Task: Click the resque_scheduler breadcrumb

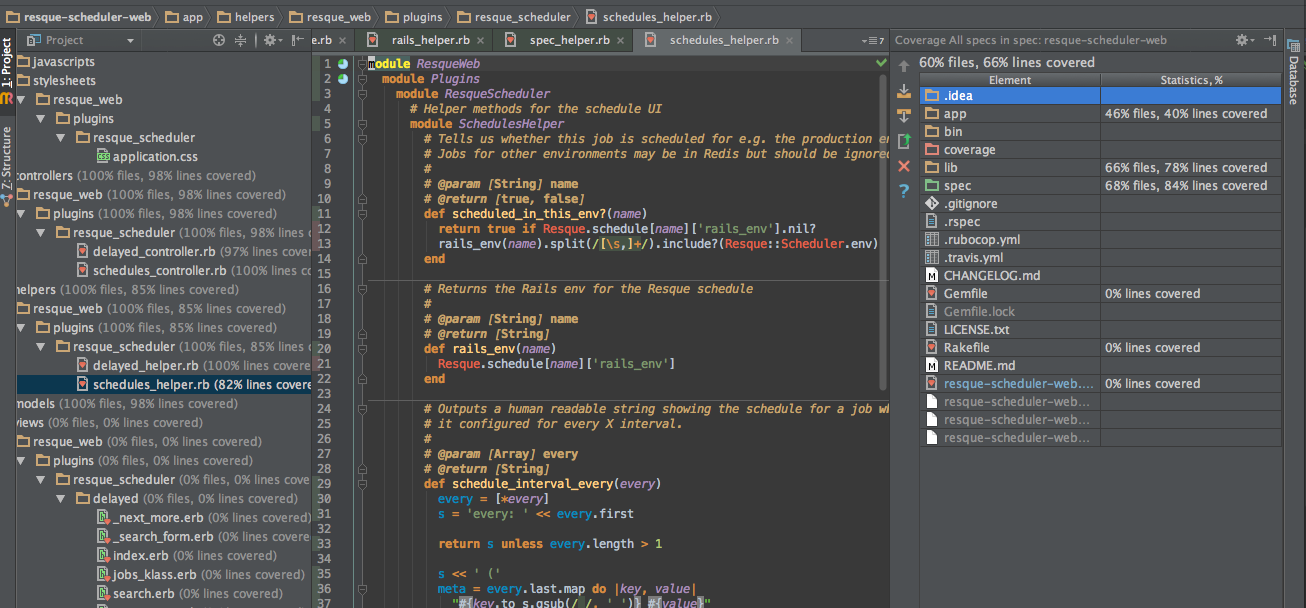Action: coord(513,17)
